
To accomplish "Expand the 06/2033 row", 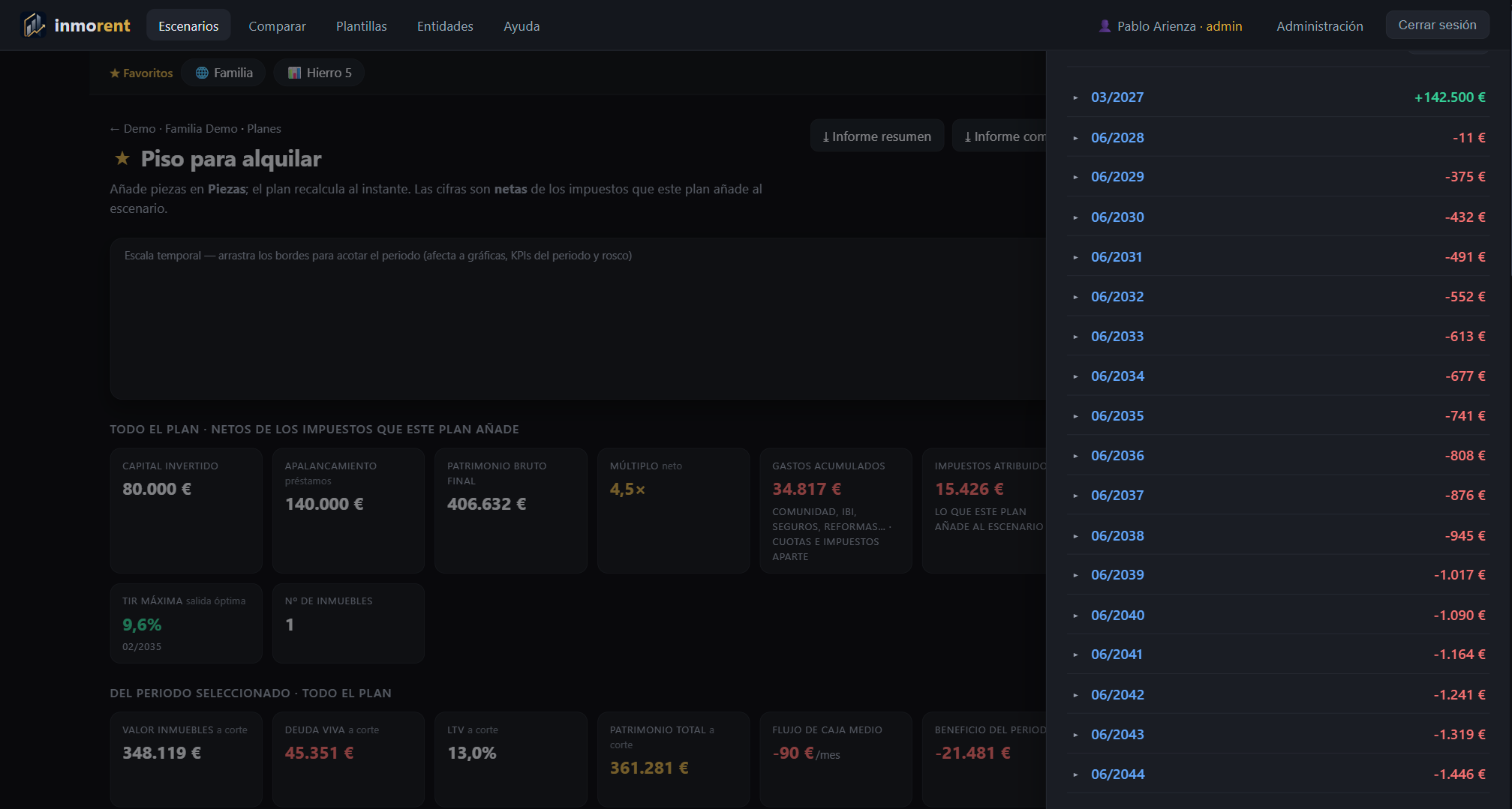I will point(1277,336).
